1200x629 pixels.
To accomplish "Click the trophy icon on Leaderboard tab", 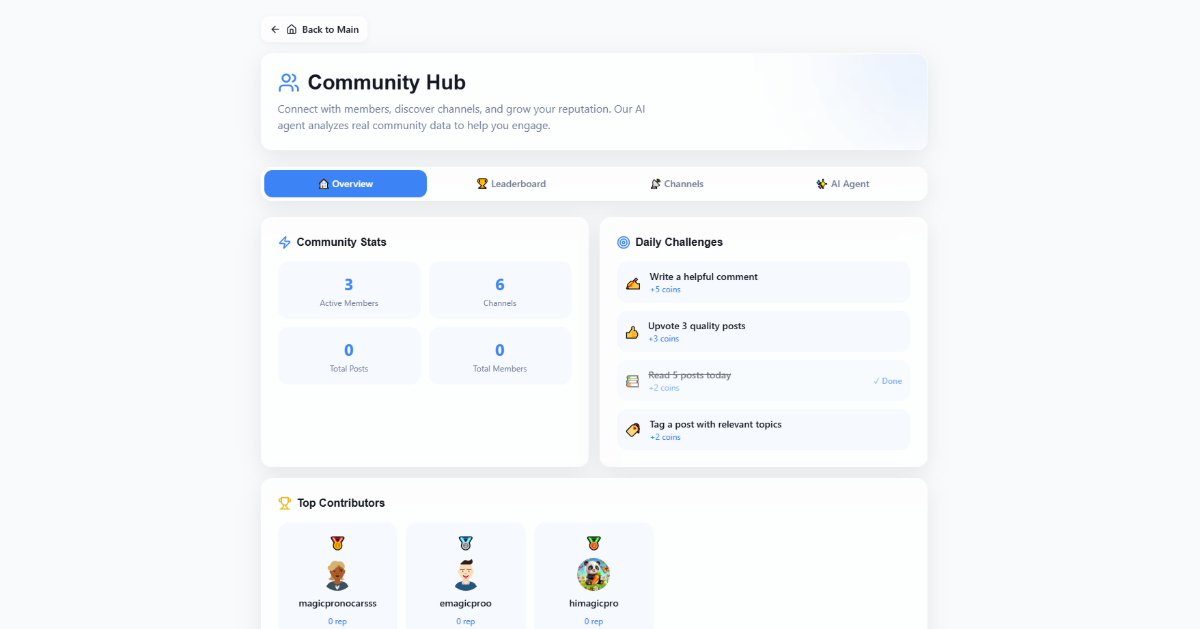I will pyautogui.click(x=482, y=184).
